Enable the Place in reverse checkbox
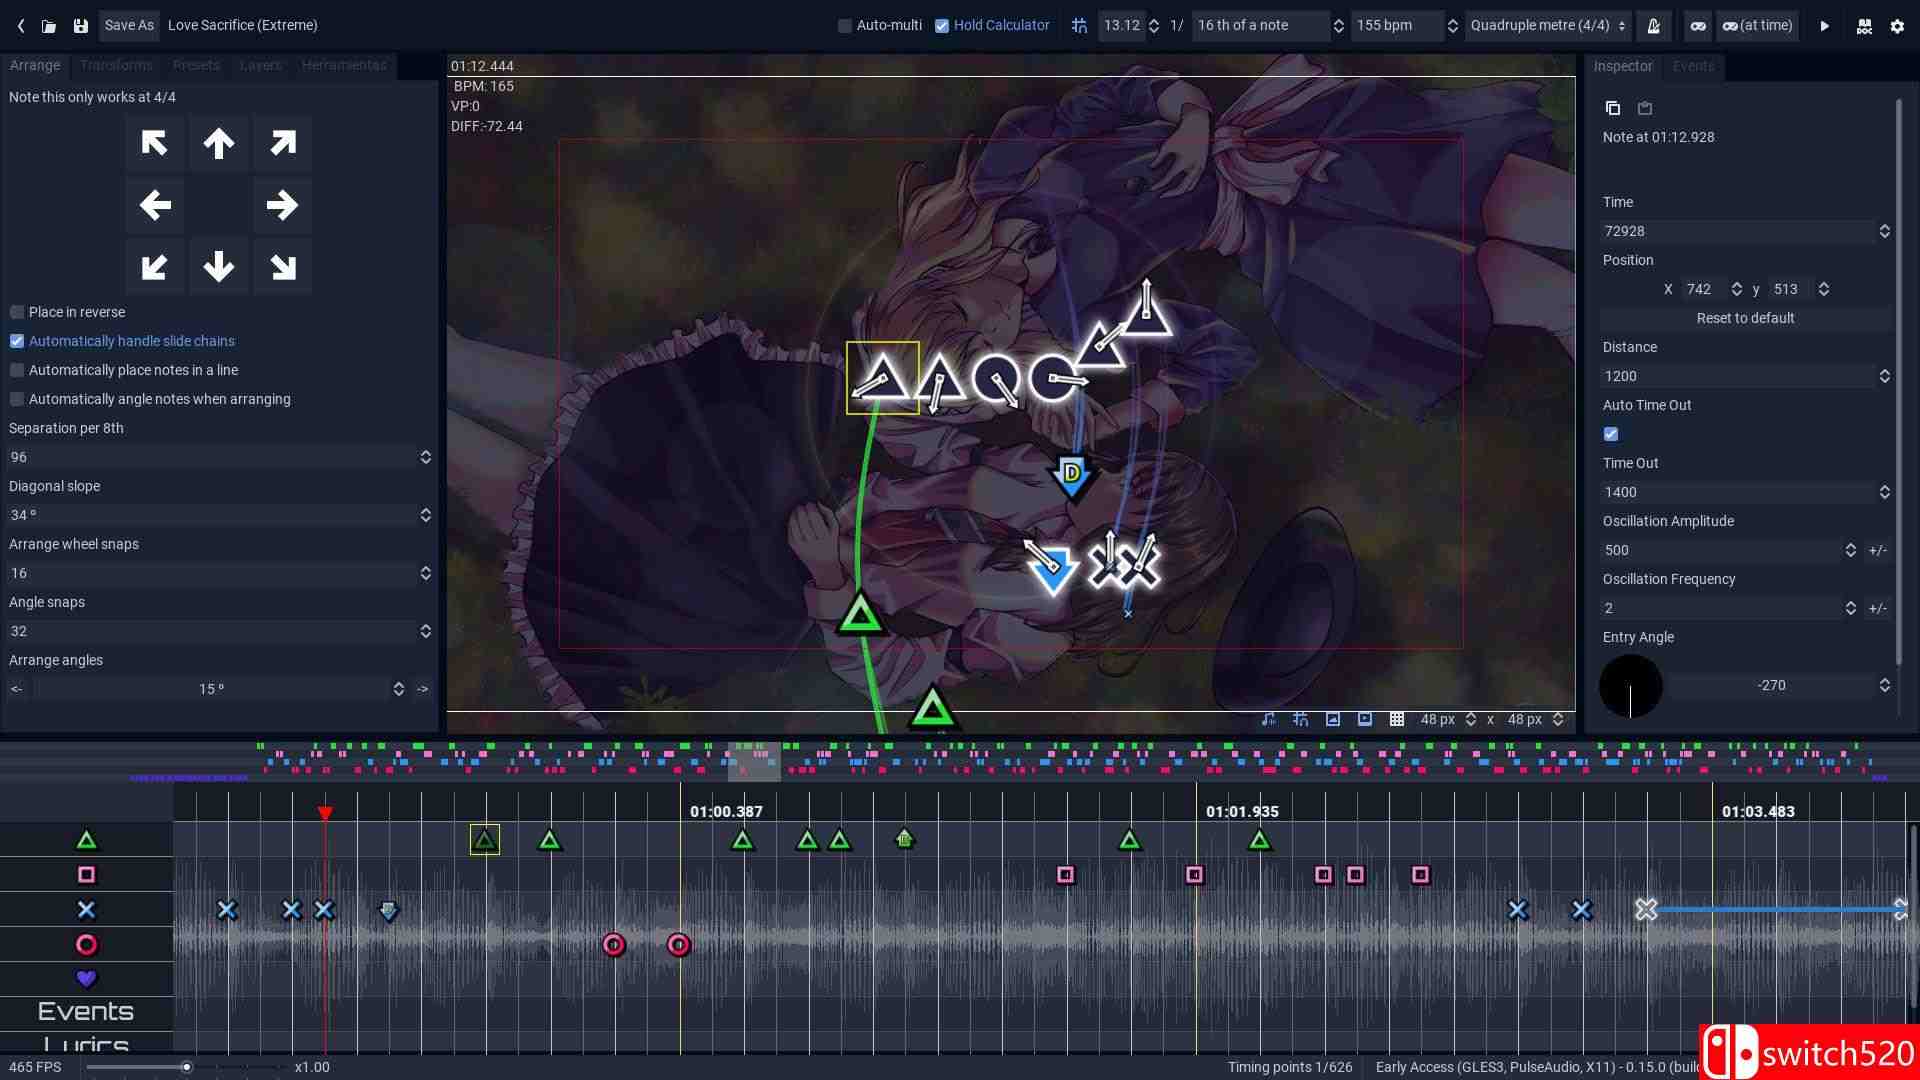The height and width of the screenshot is (1080, 1920). [x=17, y=312]
